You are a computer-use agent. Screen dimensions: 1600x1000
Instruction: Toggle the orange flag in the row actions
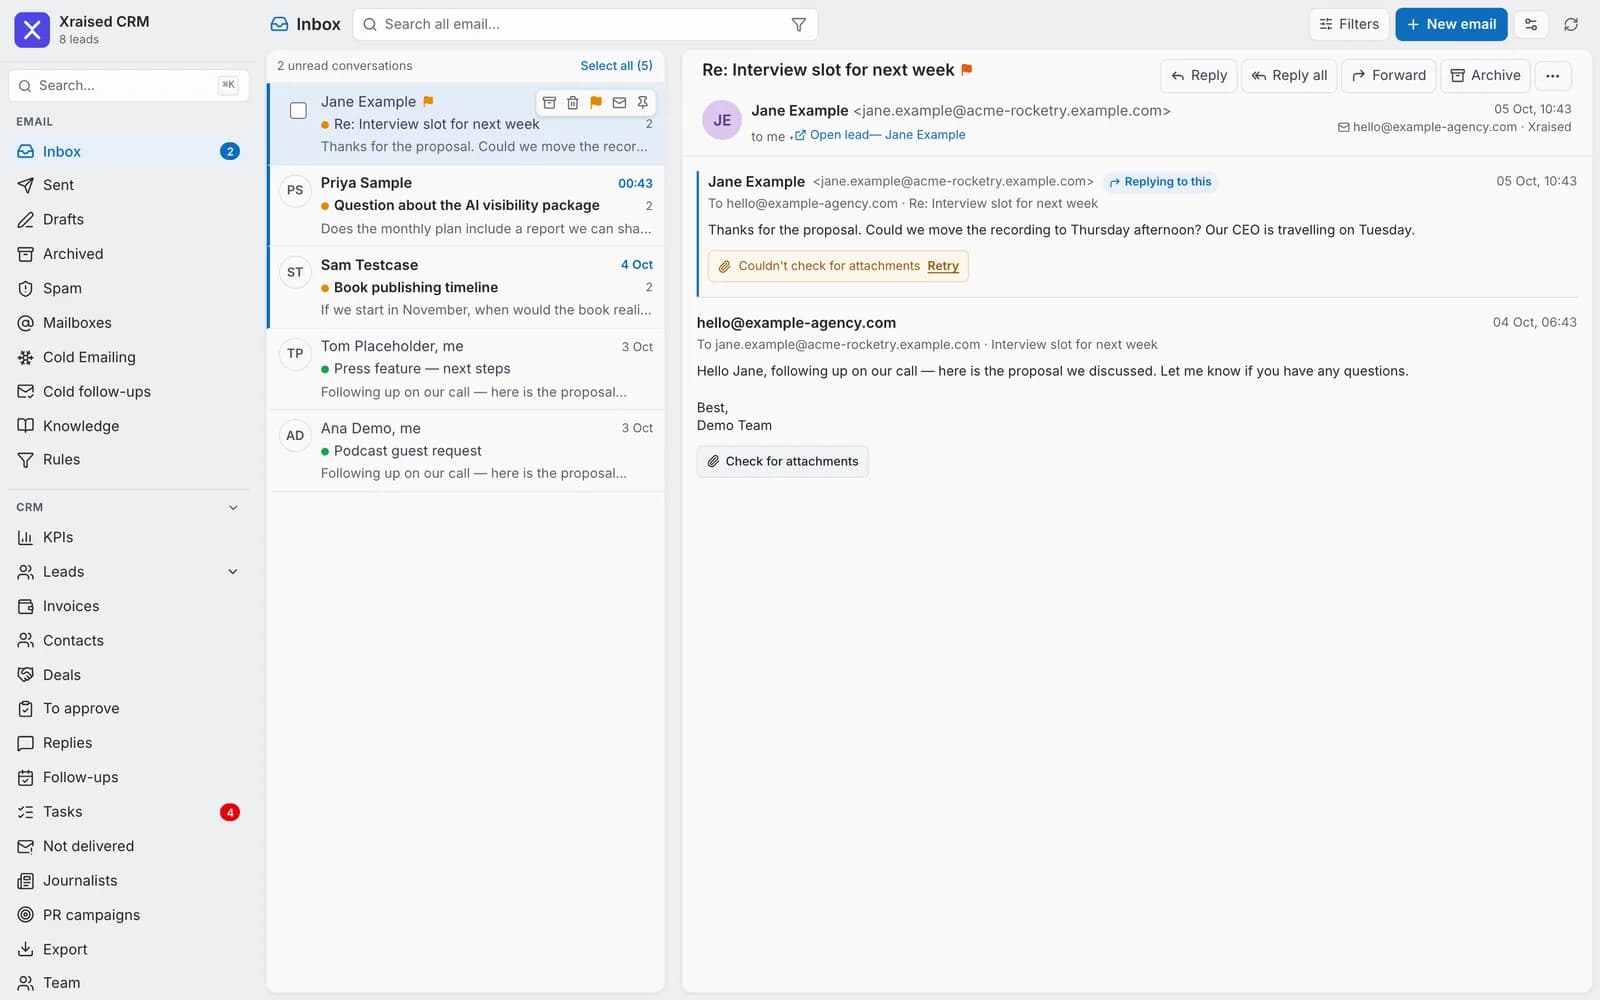[596, 102]
